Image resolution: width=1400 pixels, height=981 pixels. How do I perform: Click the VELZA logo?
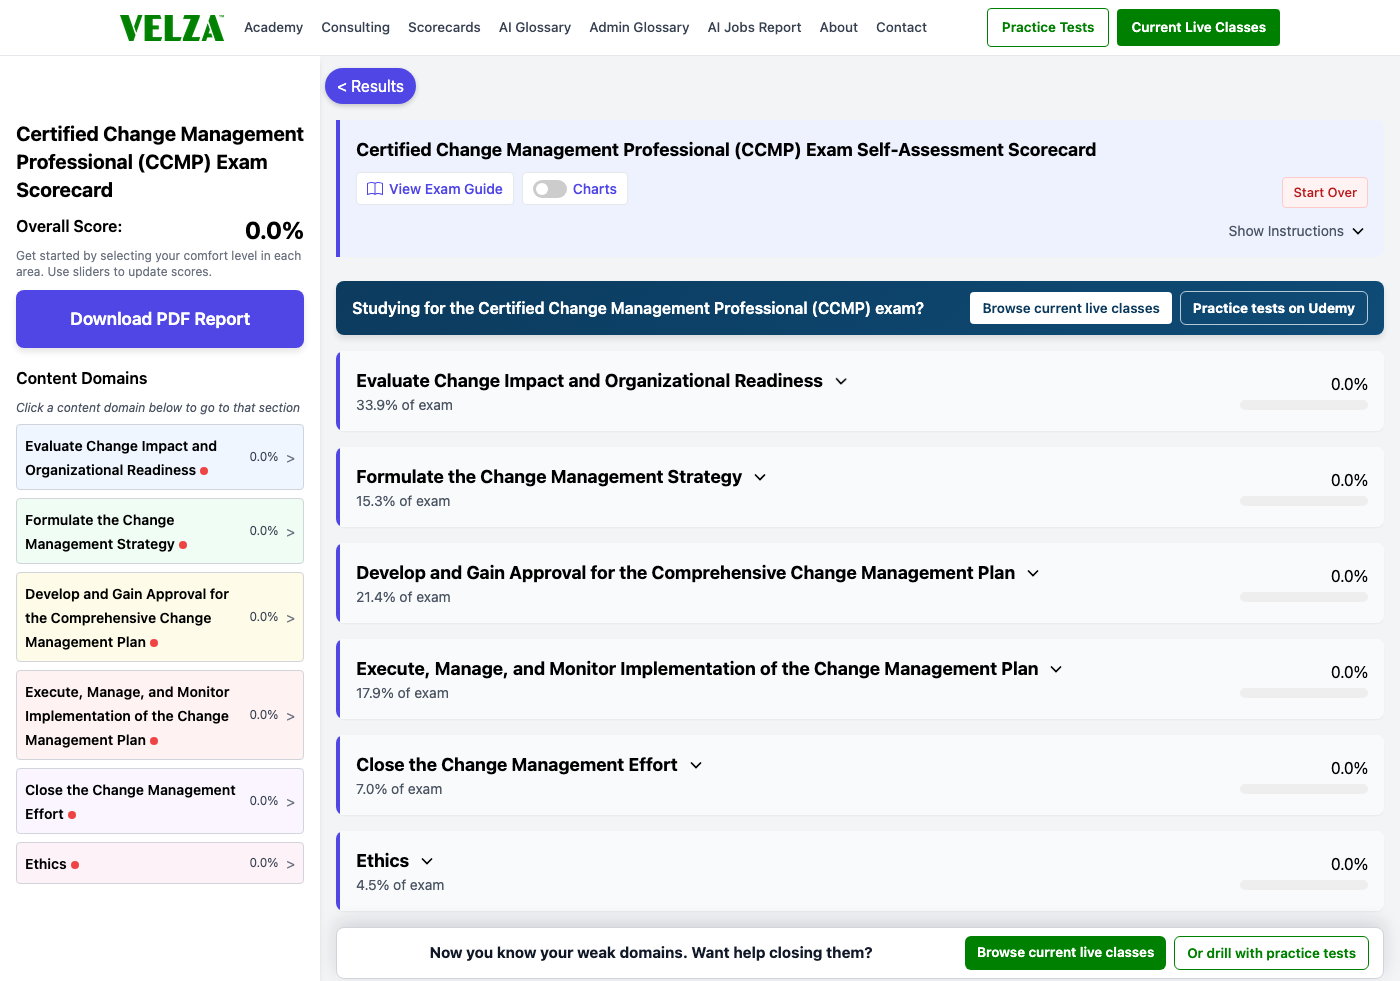172,28
